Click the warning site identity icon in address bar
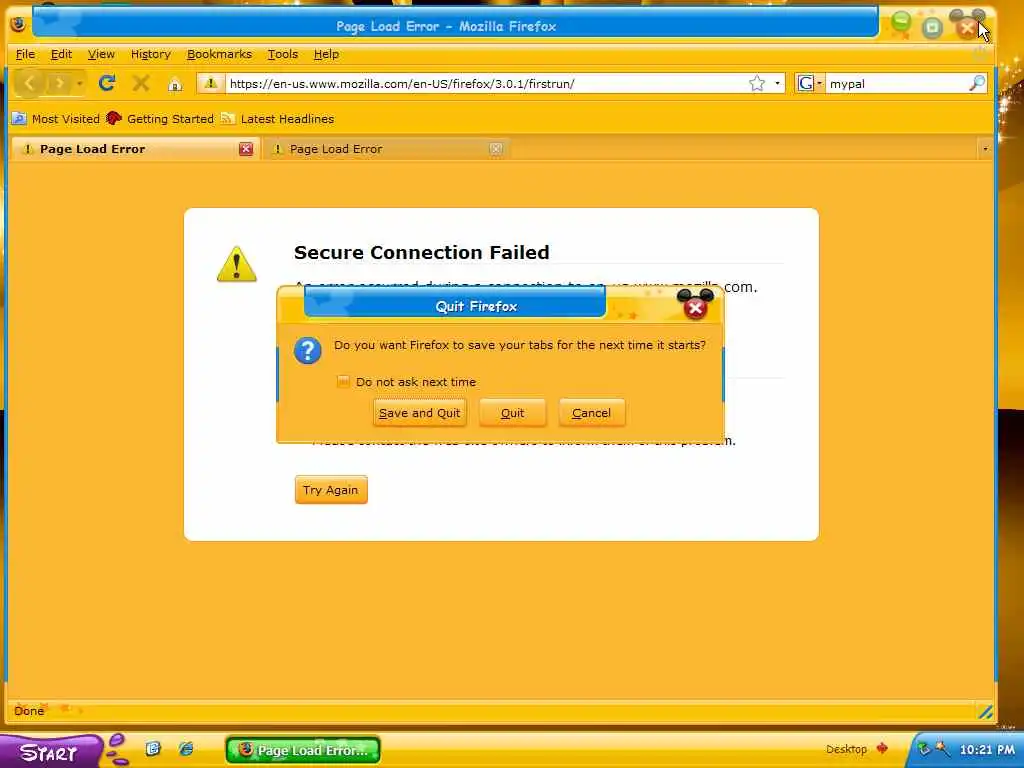Image resolution: width=1024 pixels, height=768 pixels. point(210,83)
